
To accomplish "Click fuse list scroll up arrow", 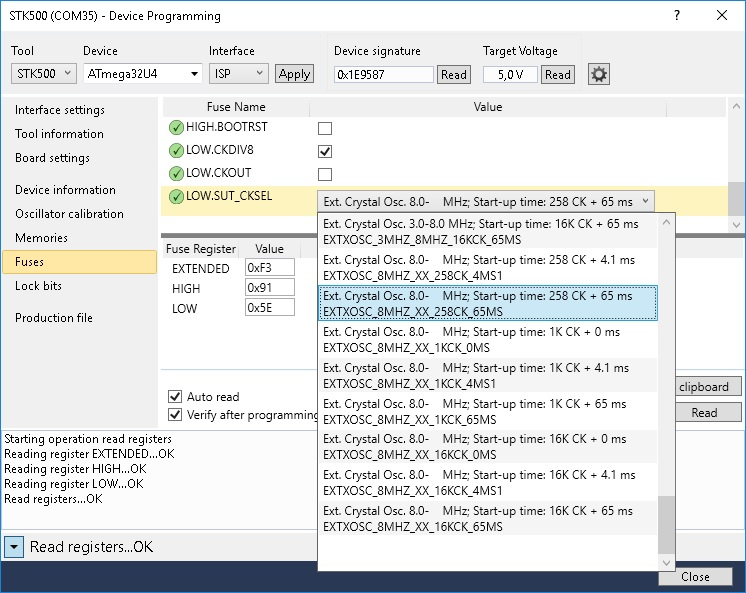I will pyautogui.click(x=736, y=106).
